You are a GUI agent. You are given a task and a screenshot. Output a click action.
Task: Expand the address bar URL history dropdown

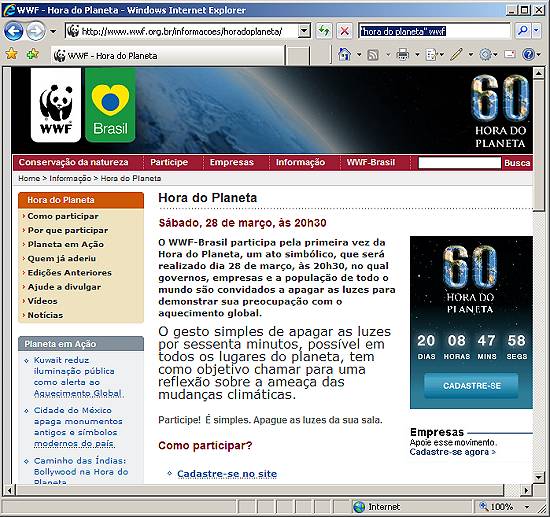(304, 32)
